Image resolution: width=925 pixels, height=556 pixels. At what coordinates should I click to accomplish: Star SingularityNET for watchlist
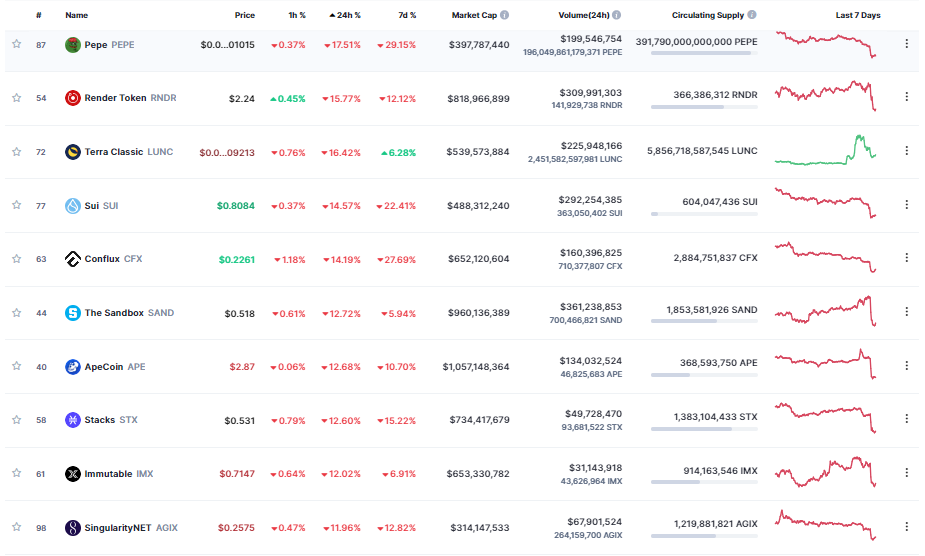(17, 527)
